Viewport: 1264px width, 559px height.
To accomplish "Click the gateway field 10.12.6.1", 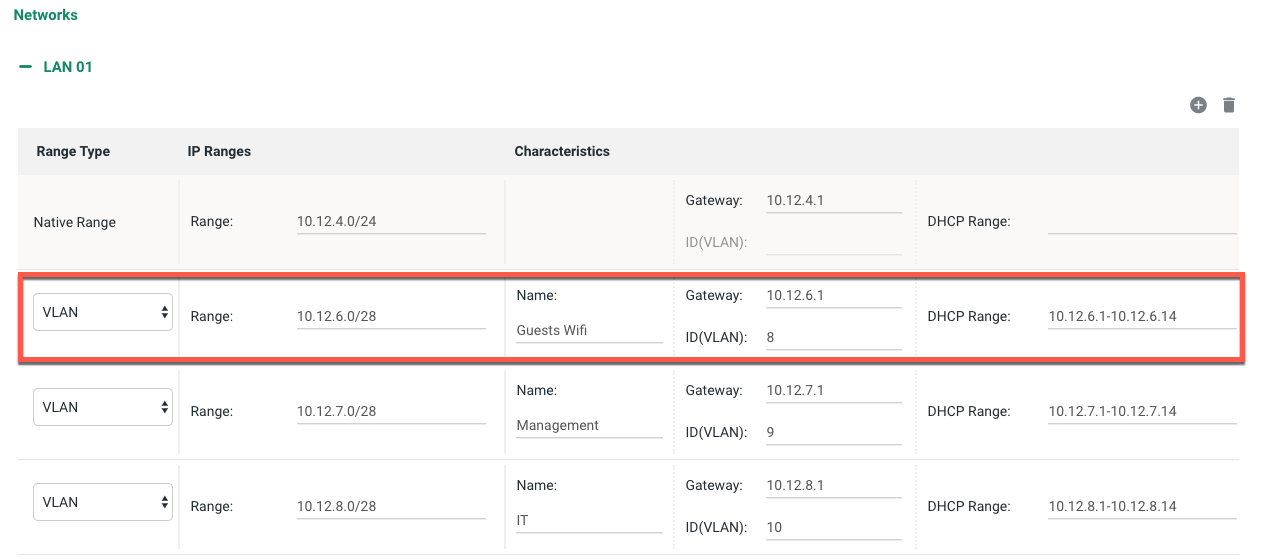I will (833, 295).
